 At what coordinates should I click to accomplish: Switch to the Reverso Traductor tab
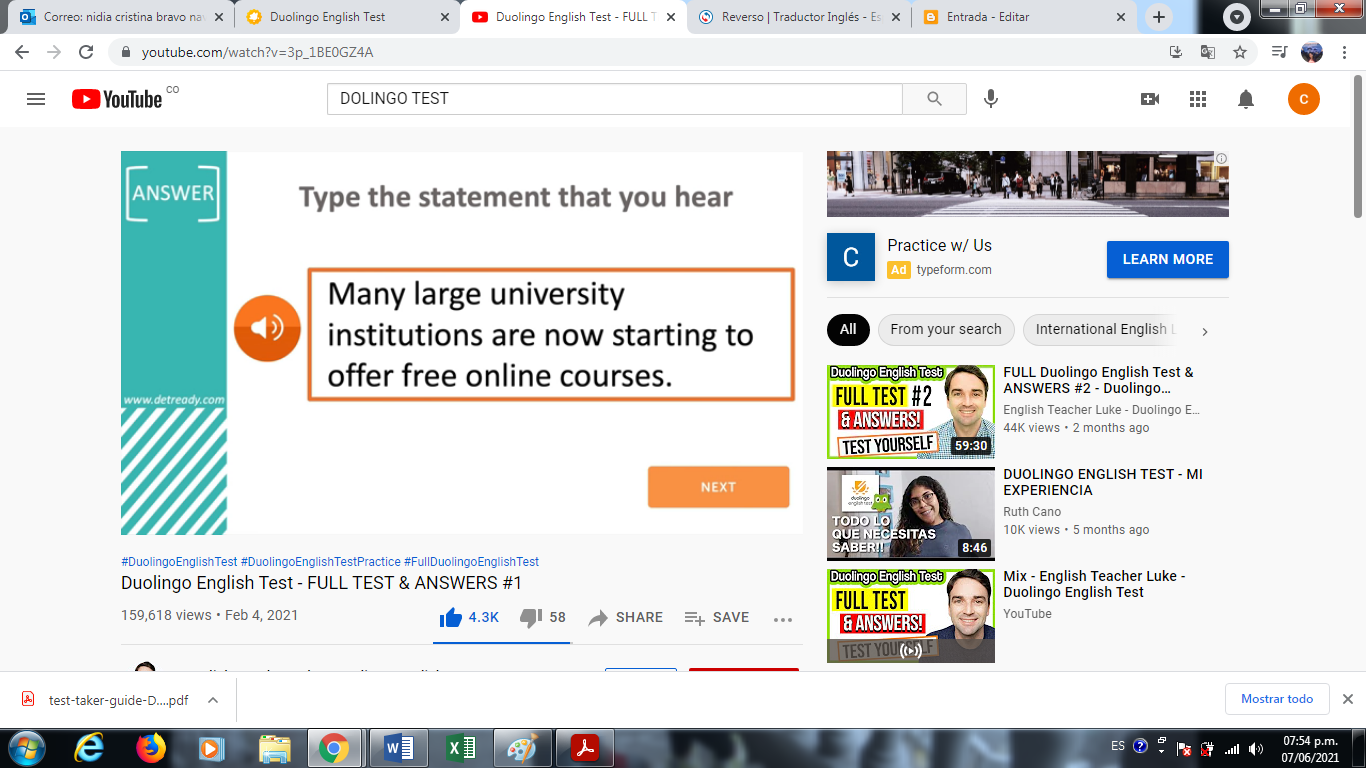coord(800,17)
